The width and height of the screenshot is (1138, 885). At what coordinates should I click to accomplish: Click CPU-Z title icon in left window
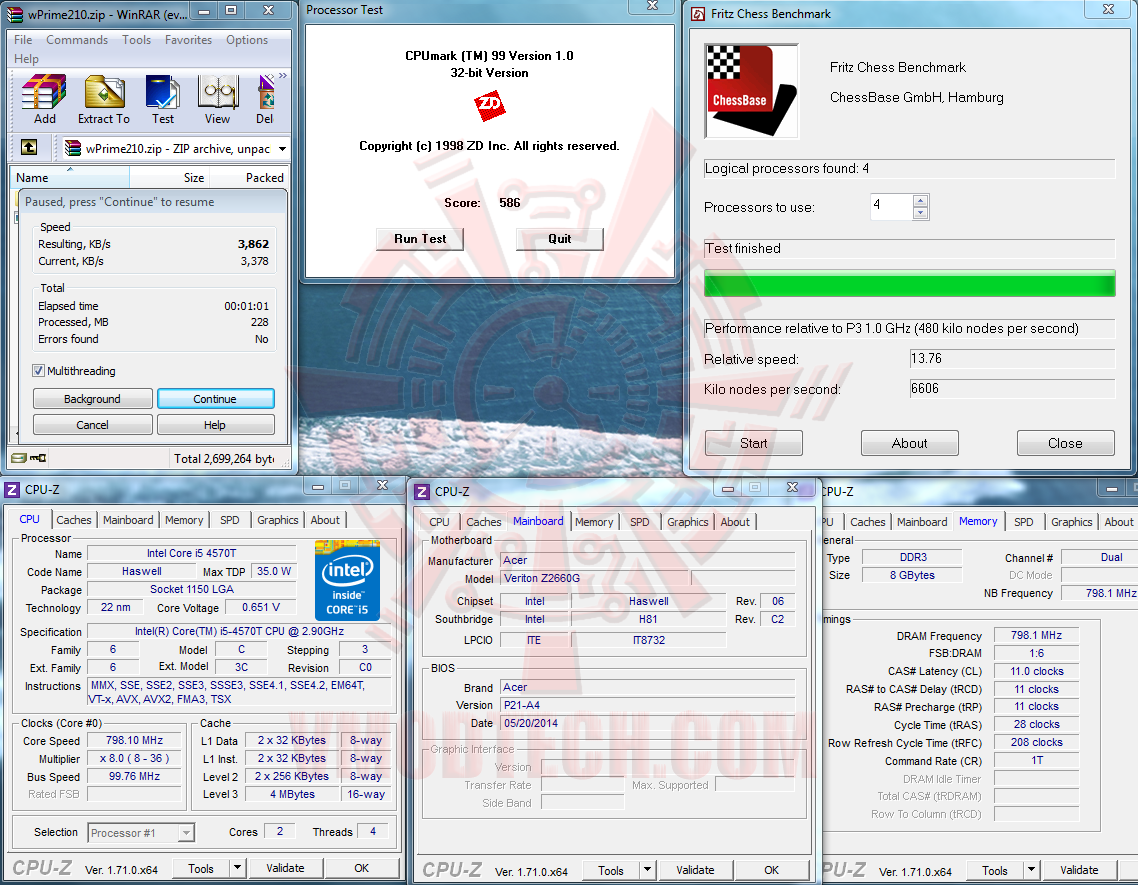click(12, 490)
